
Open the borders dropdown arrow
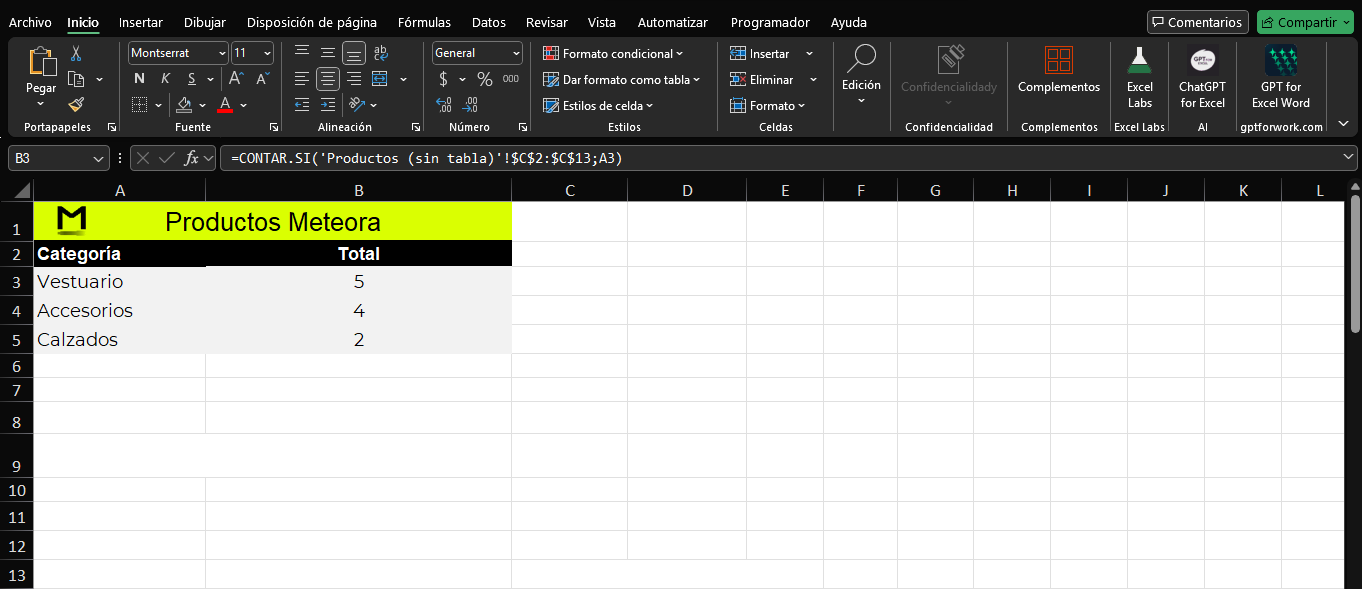click(x=158, y=105)
